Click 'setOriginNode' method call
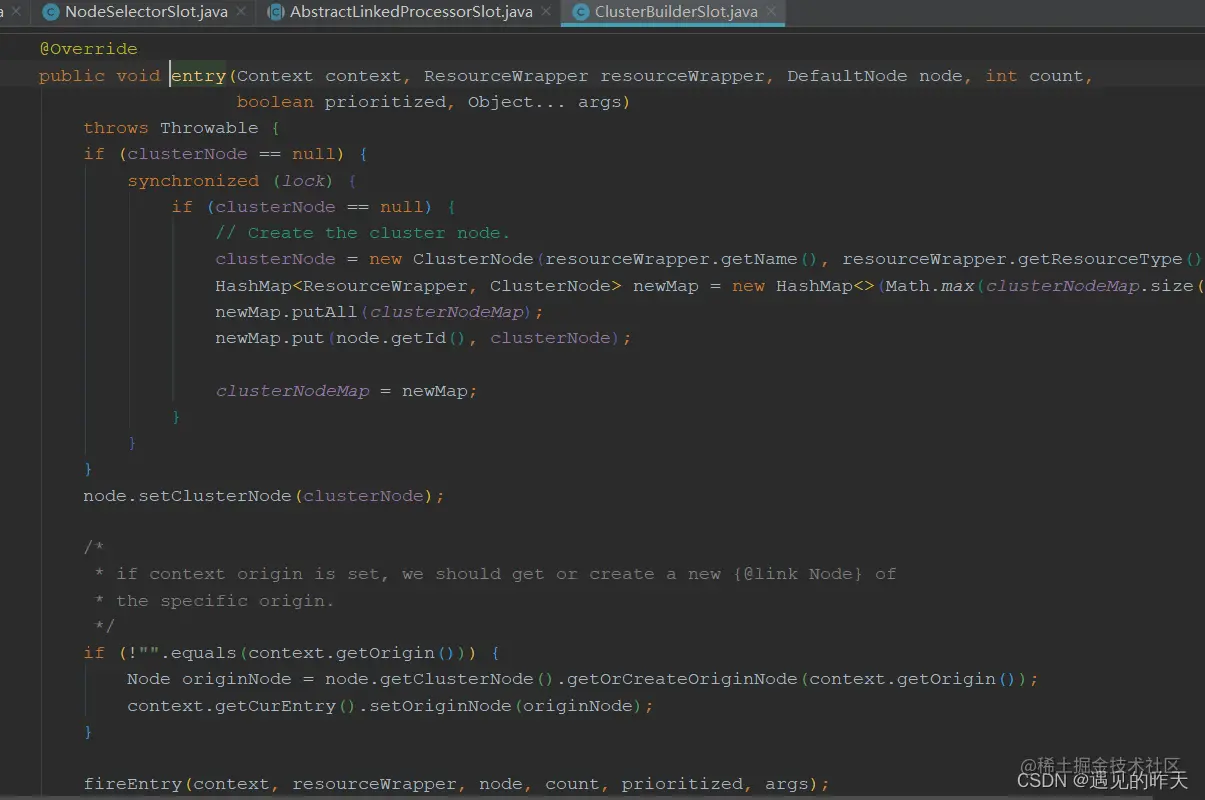Screen dimensions: 1205x800 click(x=440, y=706)
